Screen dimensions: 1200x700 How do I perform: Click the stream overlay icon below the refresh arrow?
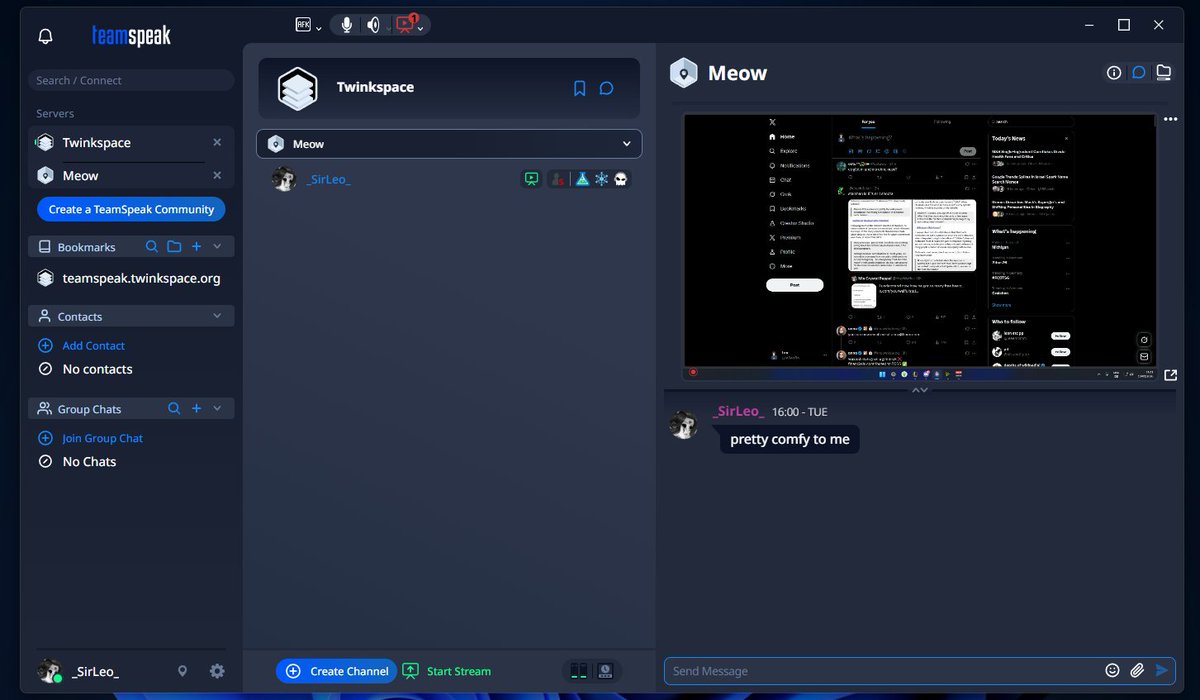[x=1144, y=357]
